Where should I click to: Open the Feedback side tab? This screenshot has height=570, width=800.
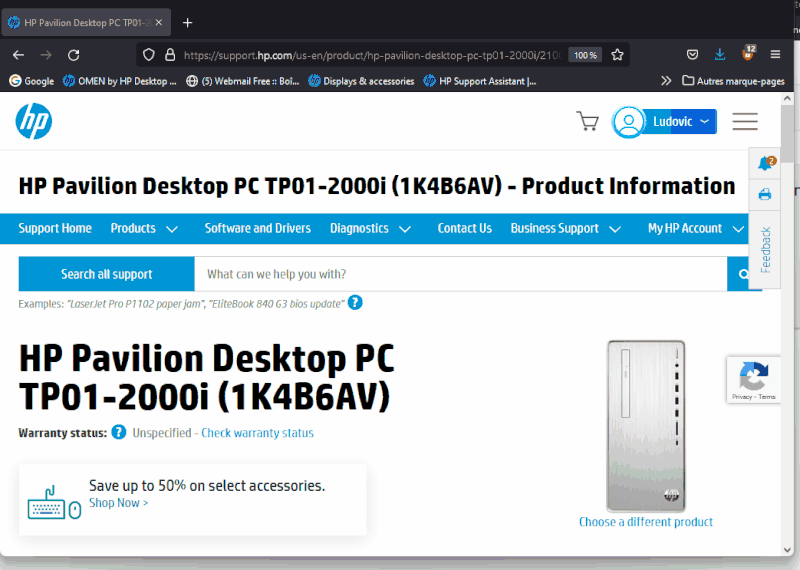pyautogui.click(x=765, y=250)
